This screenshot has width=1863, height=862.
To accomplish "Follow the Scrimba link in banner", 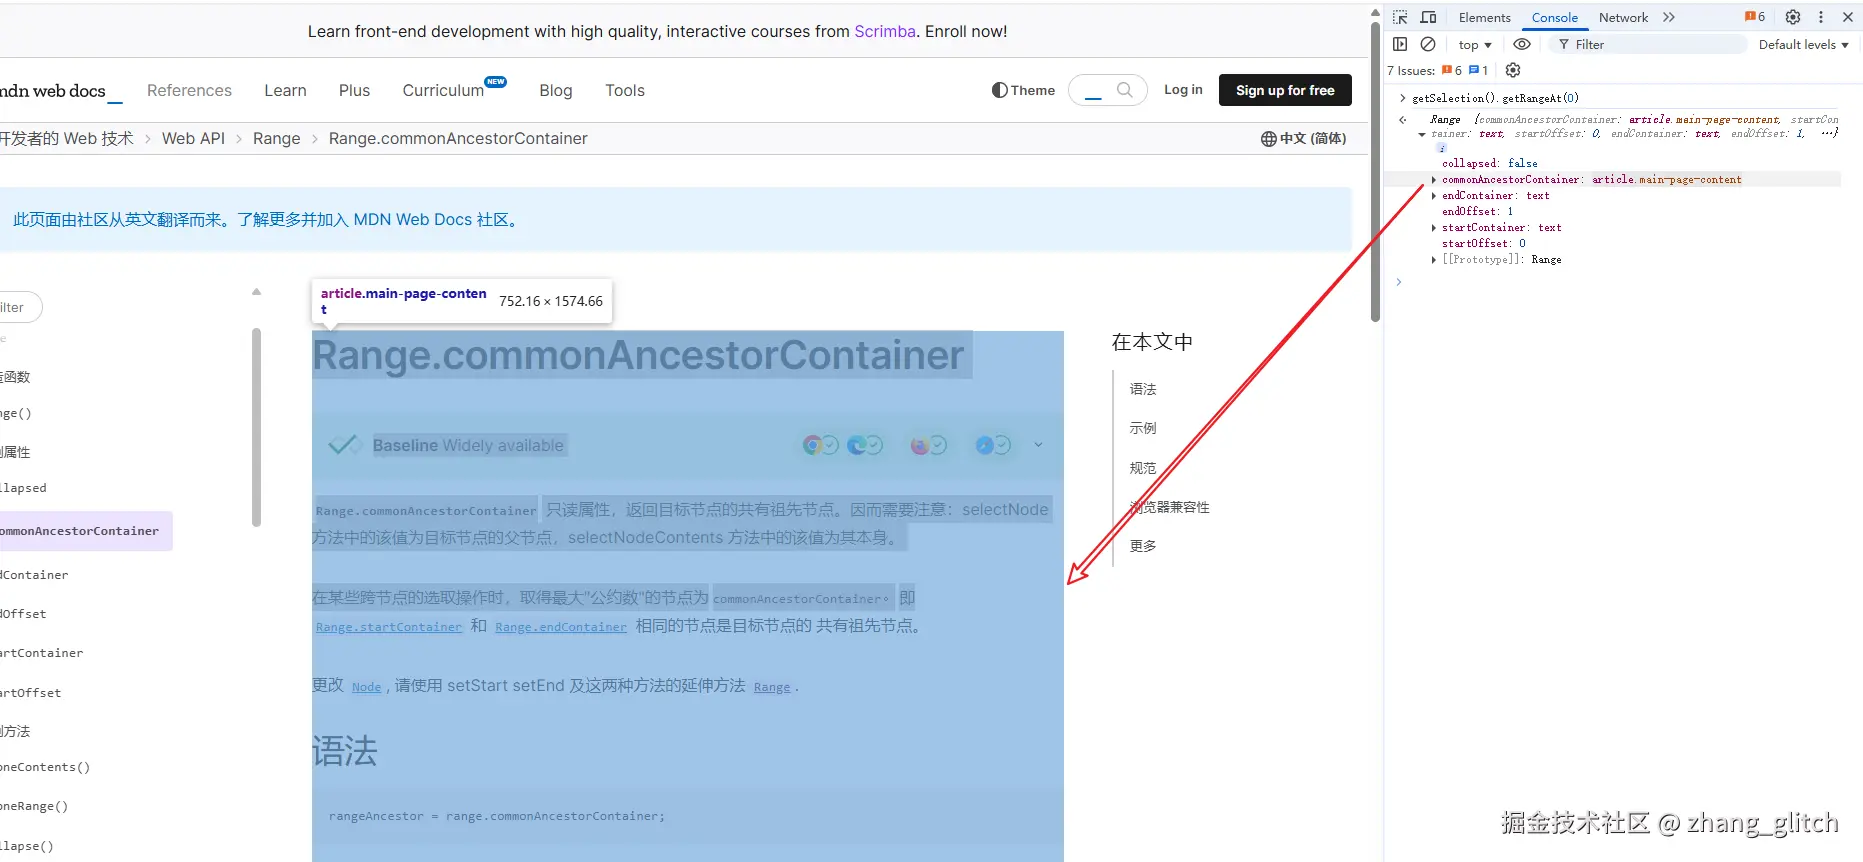I will (x=885, y=31).
